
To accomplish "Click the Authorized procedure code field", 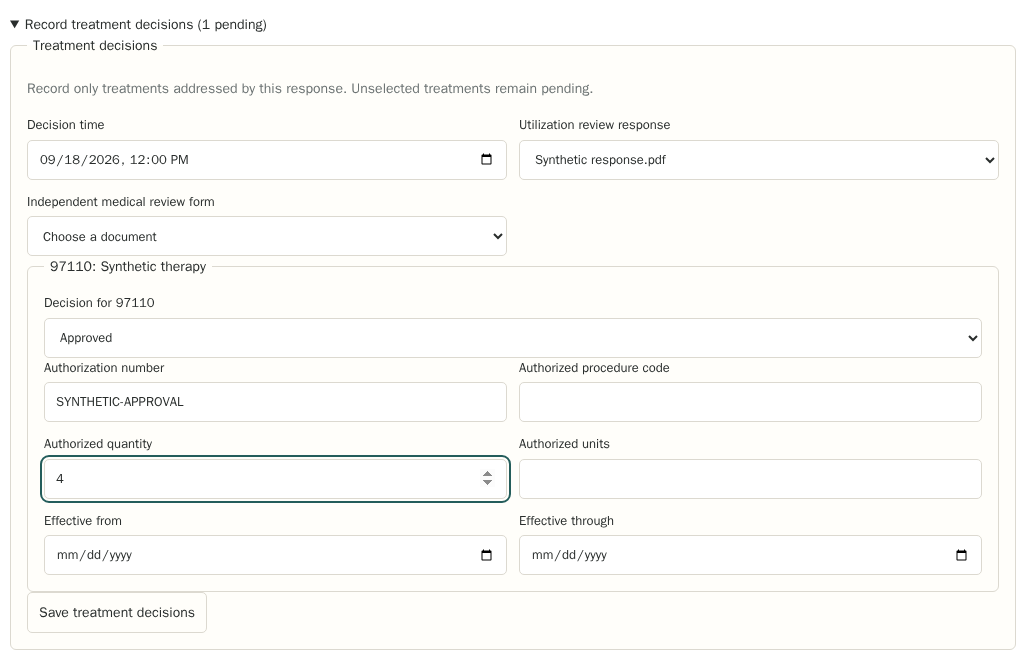I will 750,402.
